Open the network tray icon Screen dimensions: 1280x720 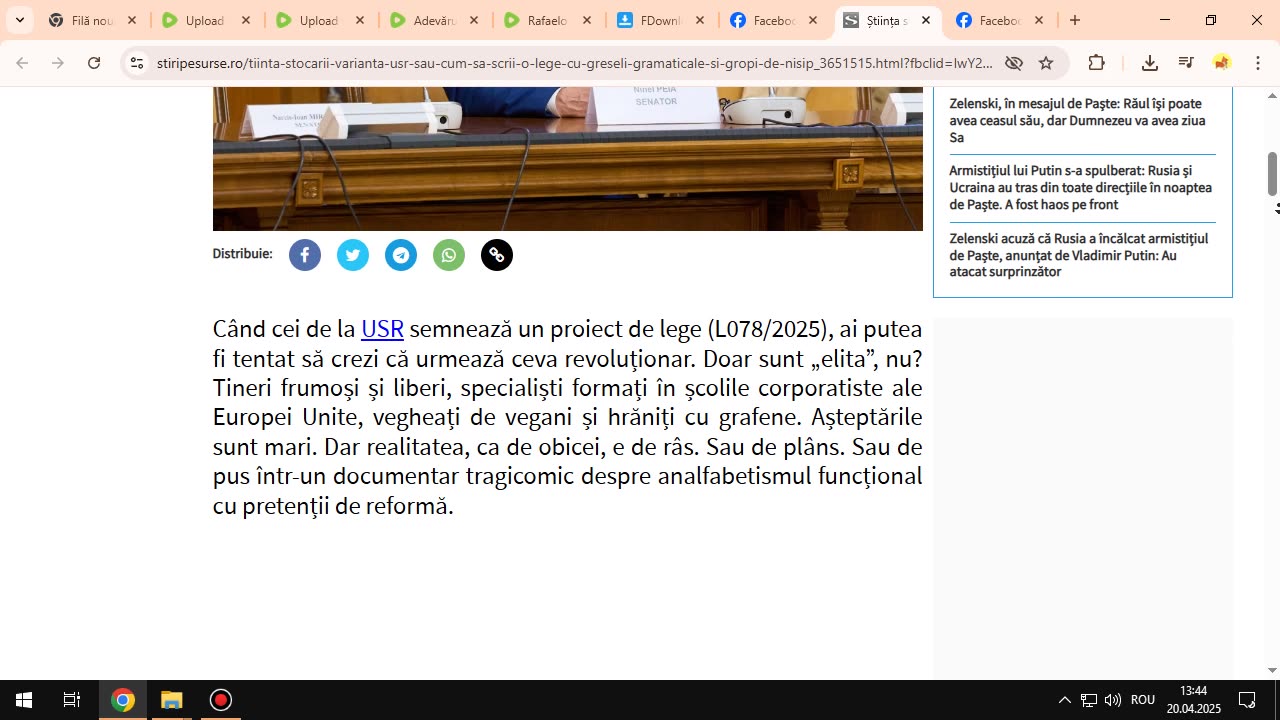tap(1089, 700)
